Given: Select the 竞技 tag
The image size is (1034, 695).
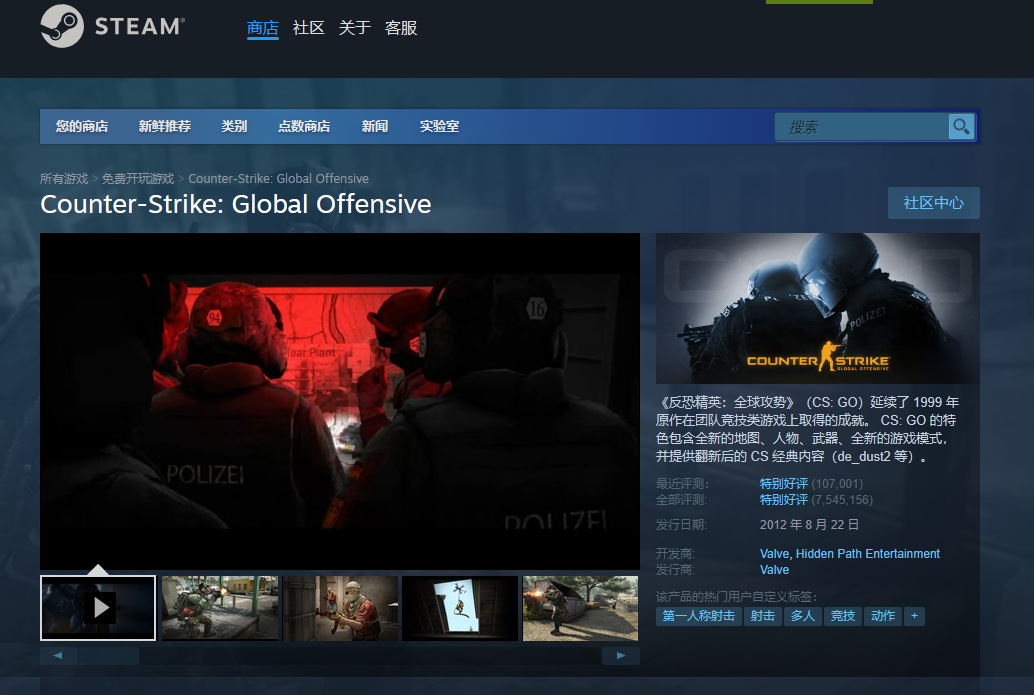Looking at the screenshot, I should point(843,616).
